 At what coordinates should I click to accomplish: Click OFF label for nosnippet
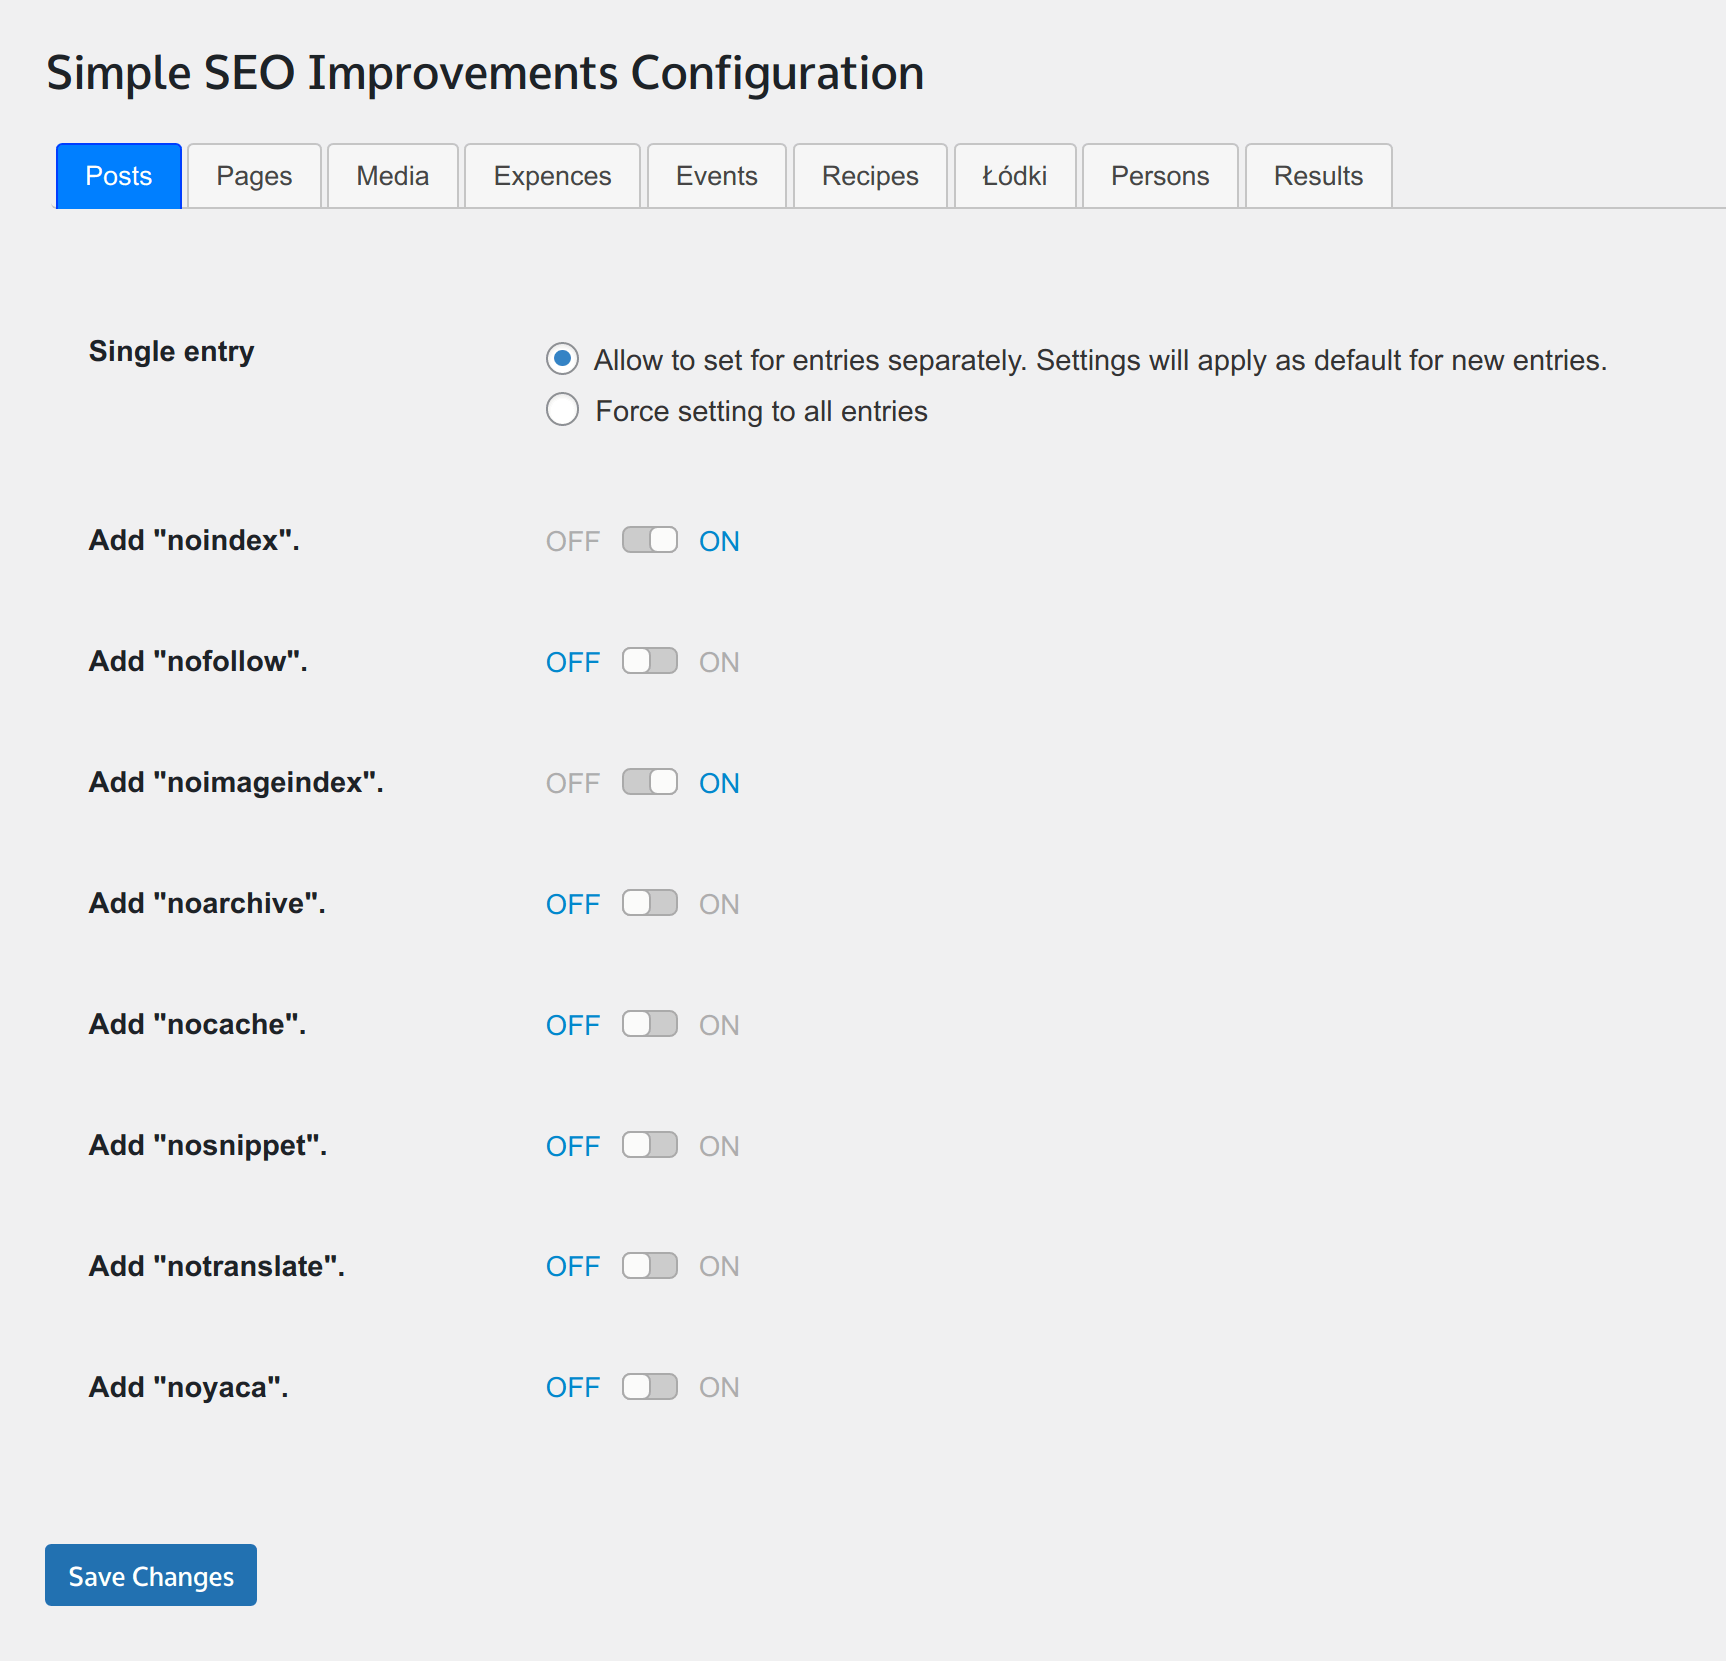[573, 1146]
